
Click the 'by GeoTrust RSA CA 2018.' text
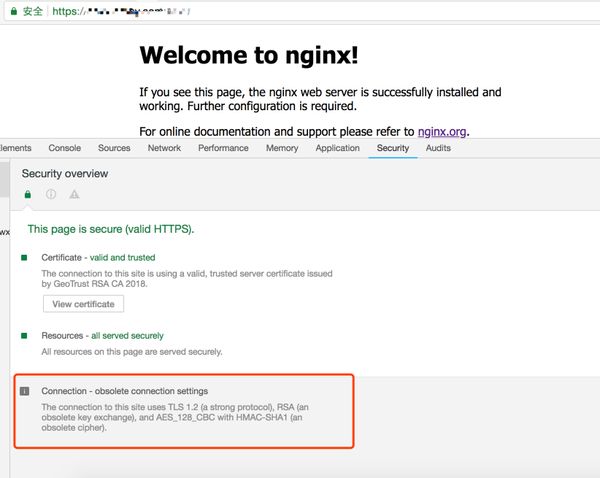point(94,284)
